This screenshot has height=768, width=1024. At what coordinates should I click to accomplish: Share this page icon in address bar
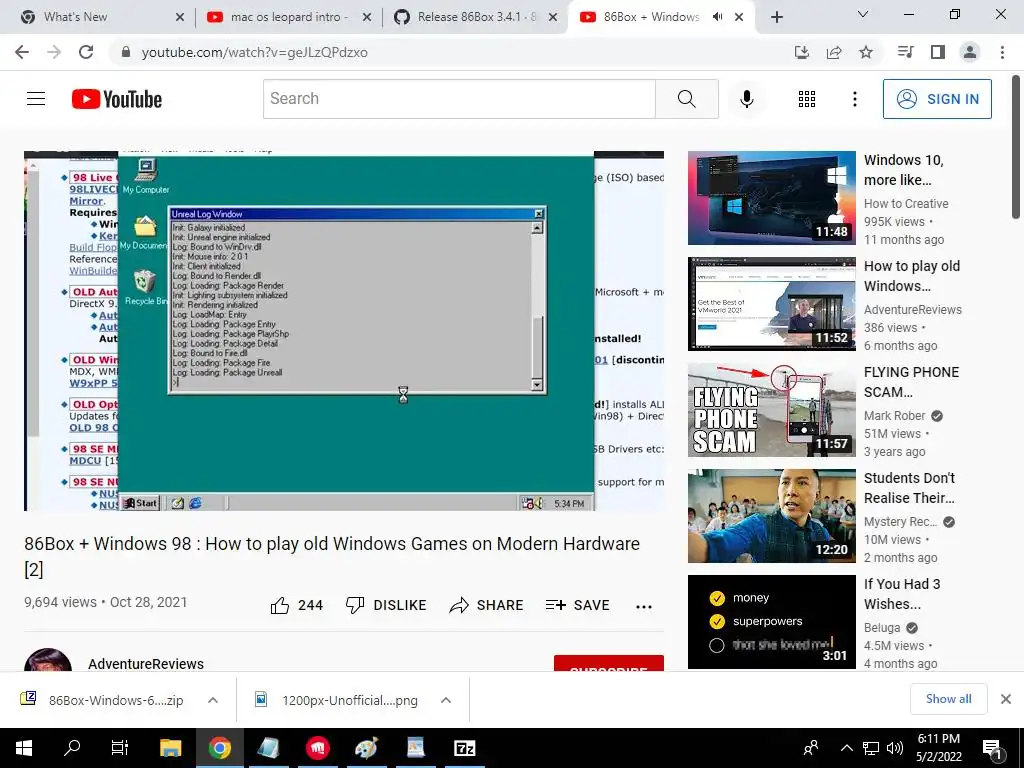tap(834, 52)
